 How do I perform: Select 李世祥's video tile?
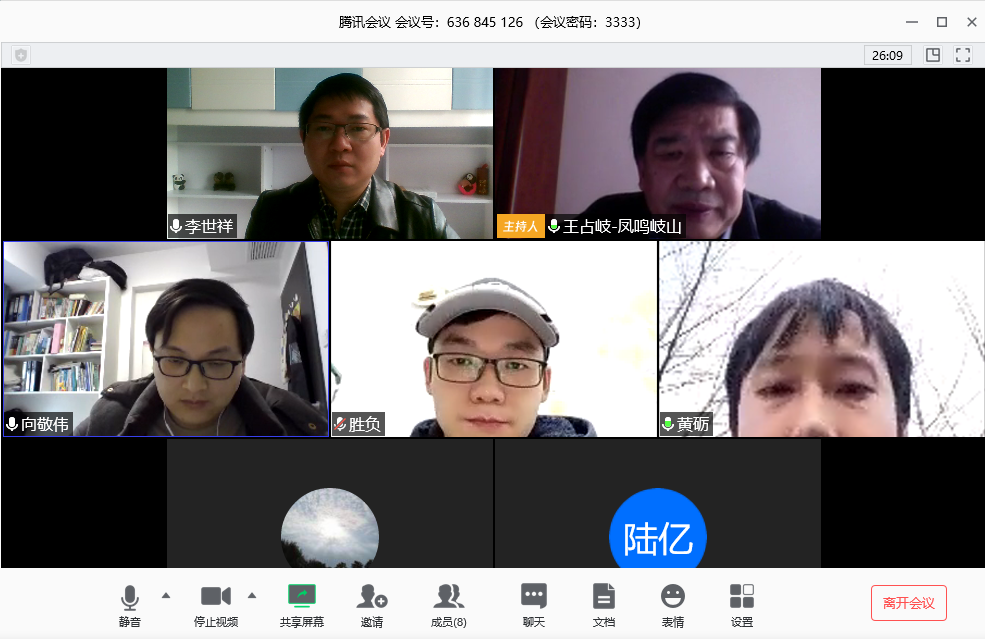click(330, 153)
